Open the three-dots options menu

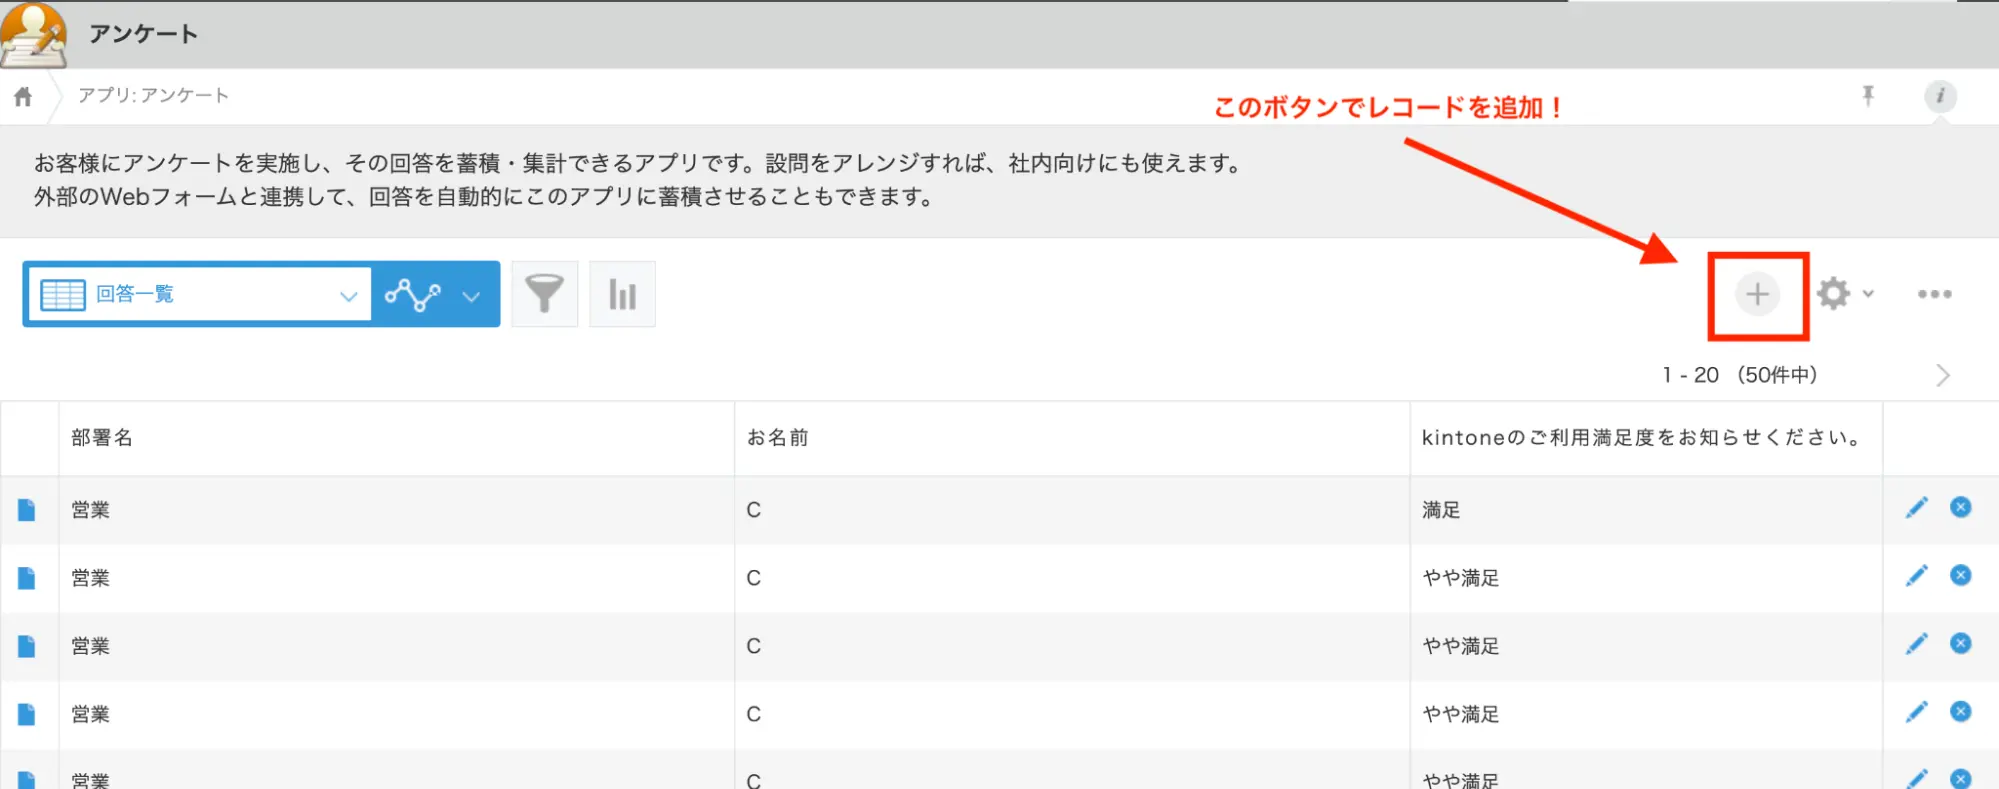click(1934, 294)
